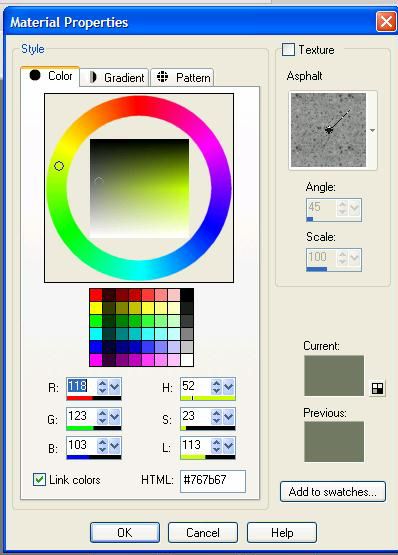The image size is (398, 555).
Task: Click the saturation/lightness square picker
Action: coord(139,188)
